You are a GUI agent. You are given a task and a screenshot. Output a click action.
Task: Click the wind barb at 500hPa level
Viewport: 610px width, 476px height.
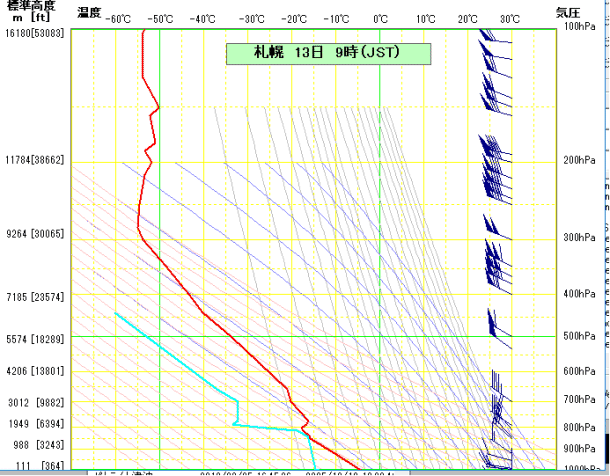point(493,325)
